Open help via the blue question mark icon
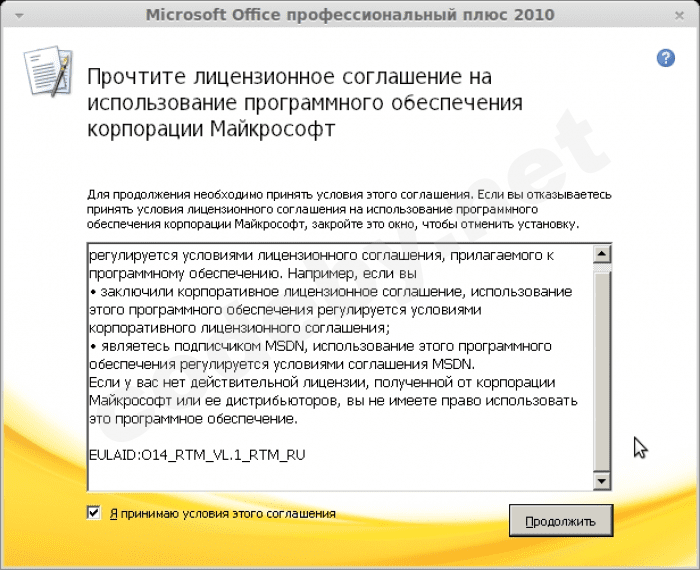Viewport: 700px width, 570px height. click(x=666, y=58)
